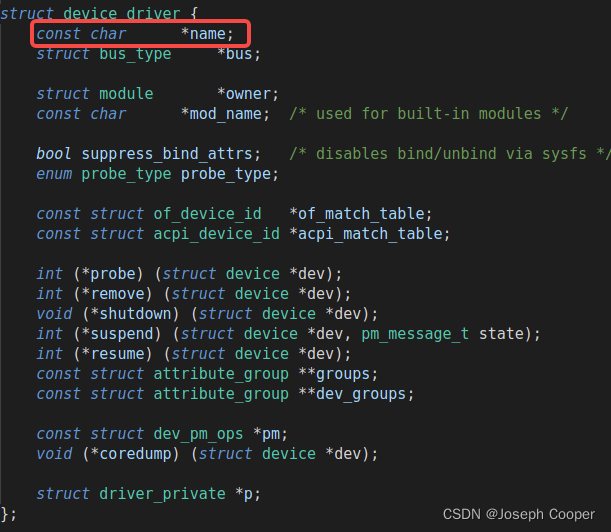Click the "*pm;" member
Screen dimensions: 611x532
[x=270, y=434]
